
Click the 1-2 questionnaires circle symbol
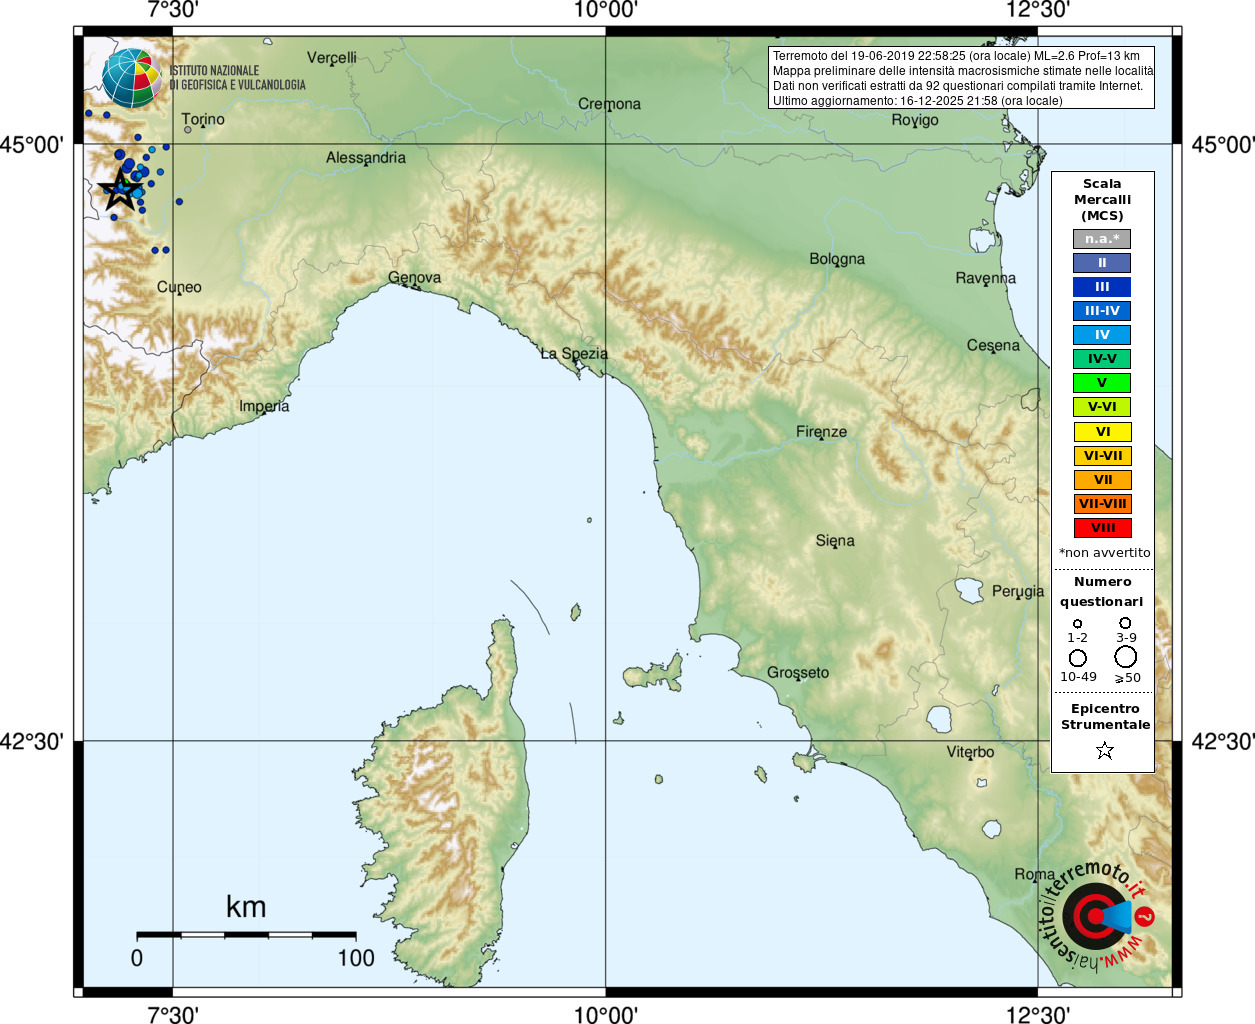point(1077,624)
